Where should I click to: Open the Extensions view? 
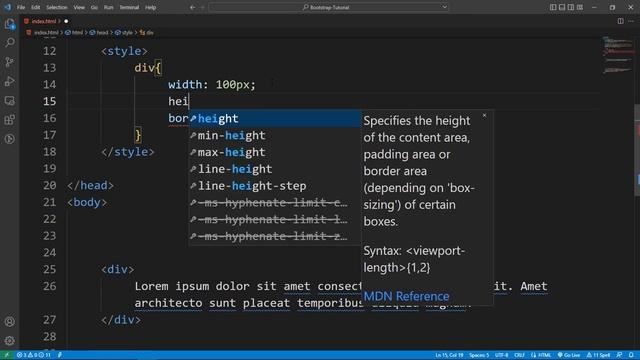(9, 120)
